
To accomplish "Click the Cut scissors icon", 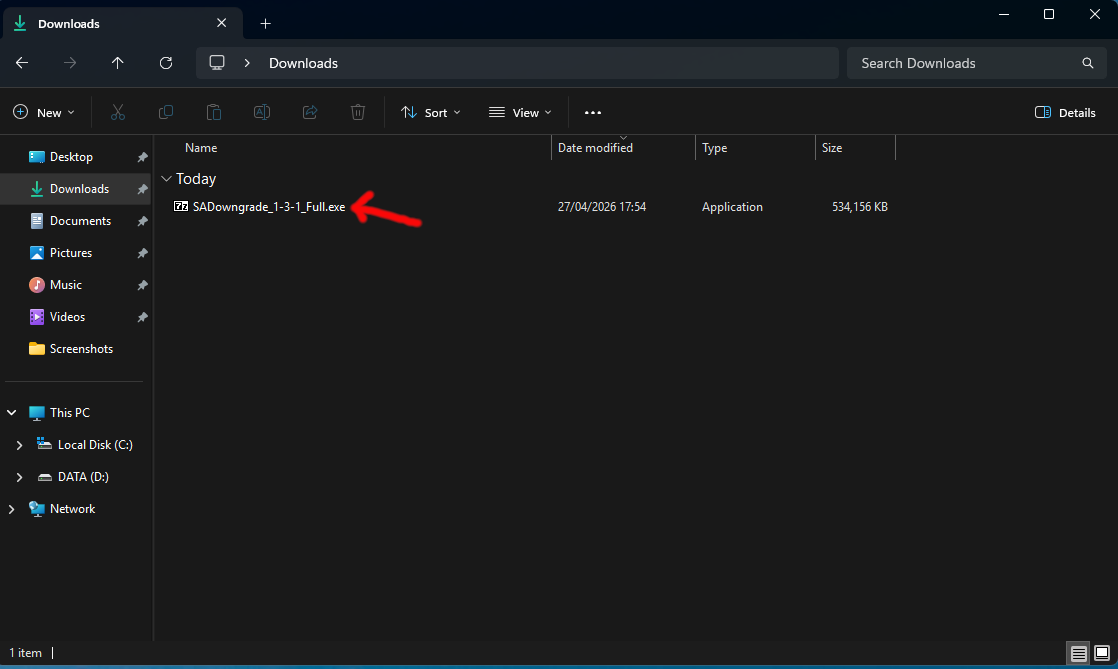I will click(118, 113).
